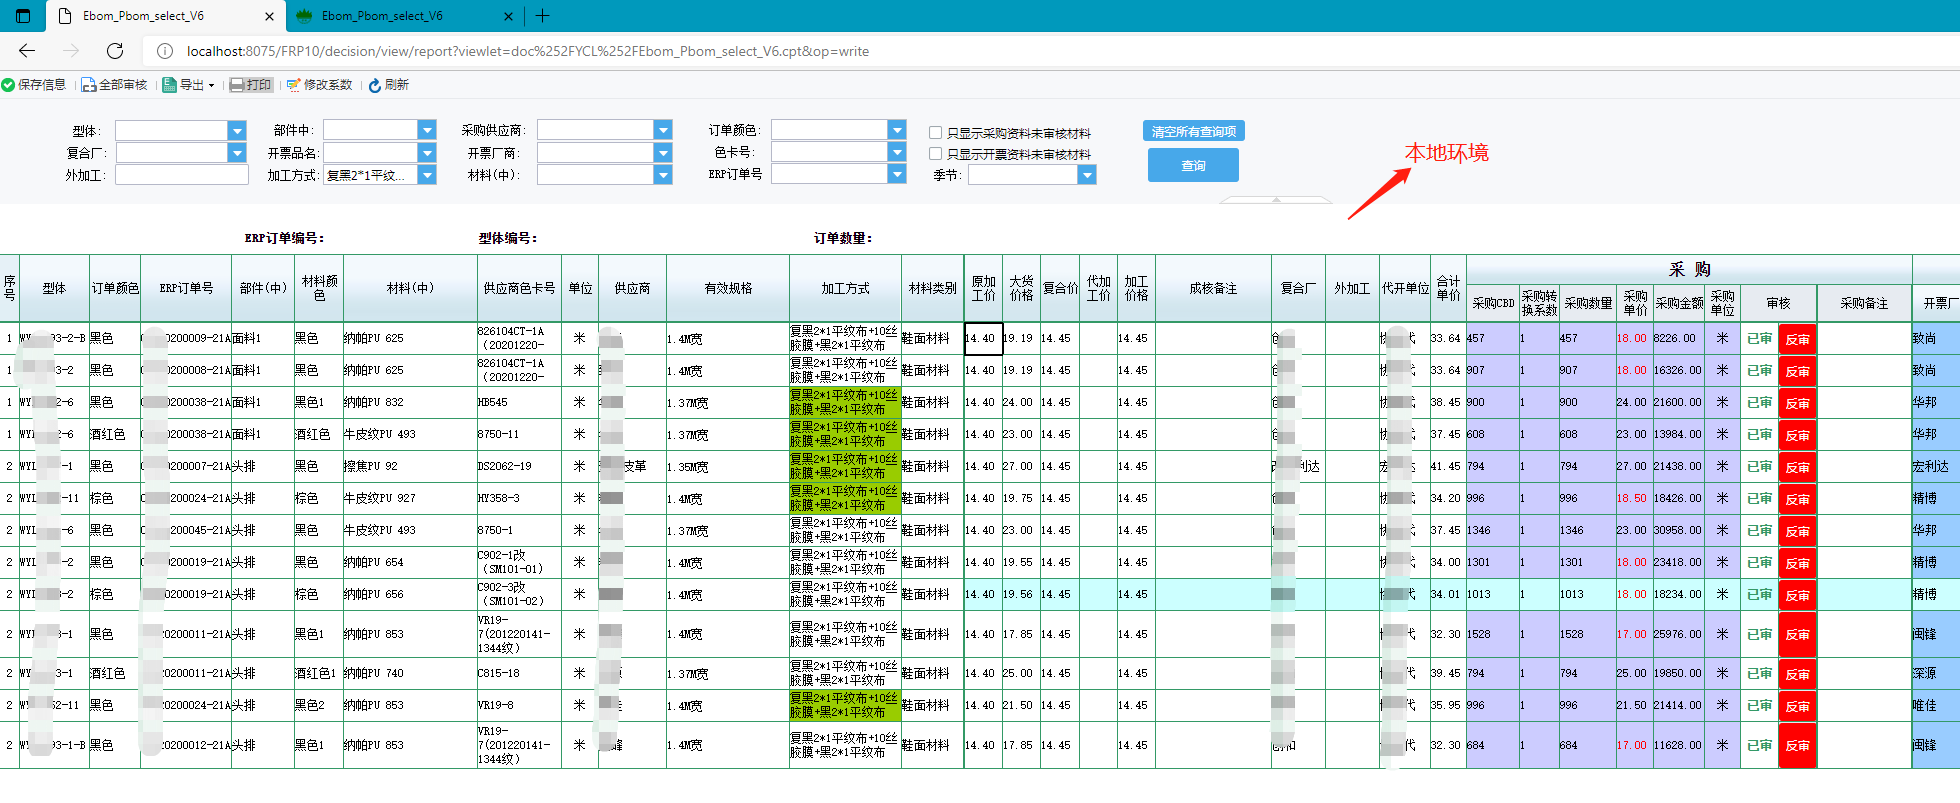The width and height of the screenshot is (1960, 803).
Task: Open the 复合厂 dropdown
Action: click(x=237, y=153)
